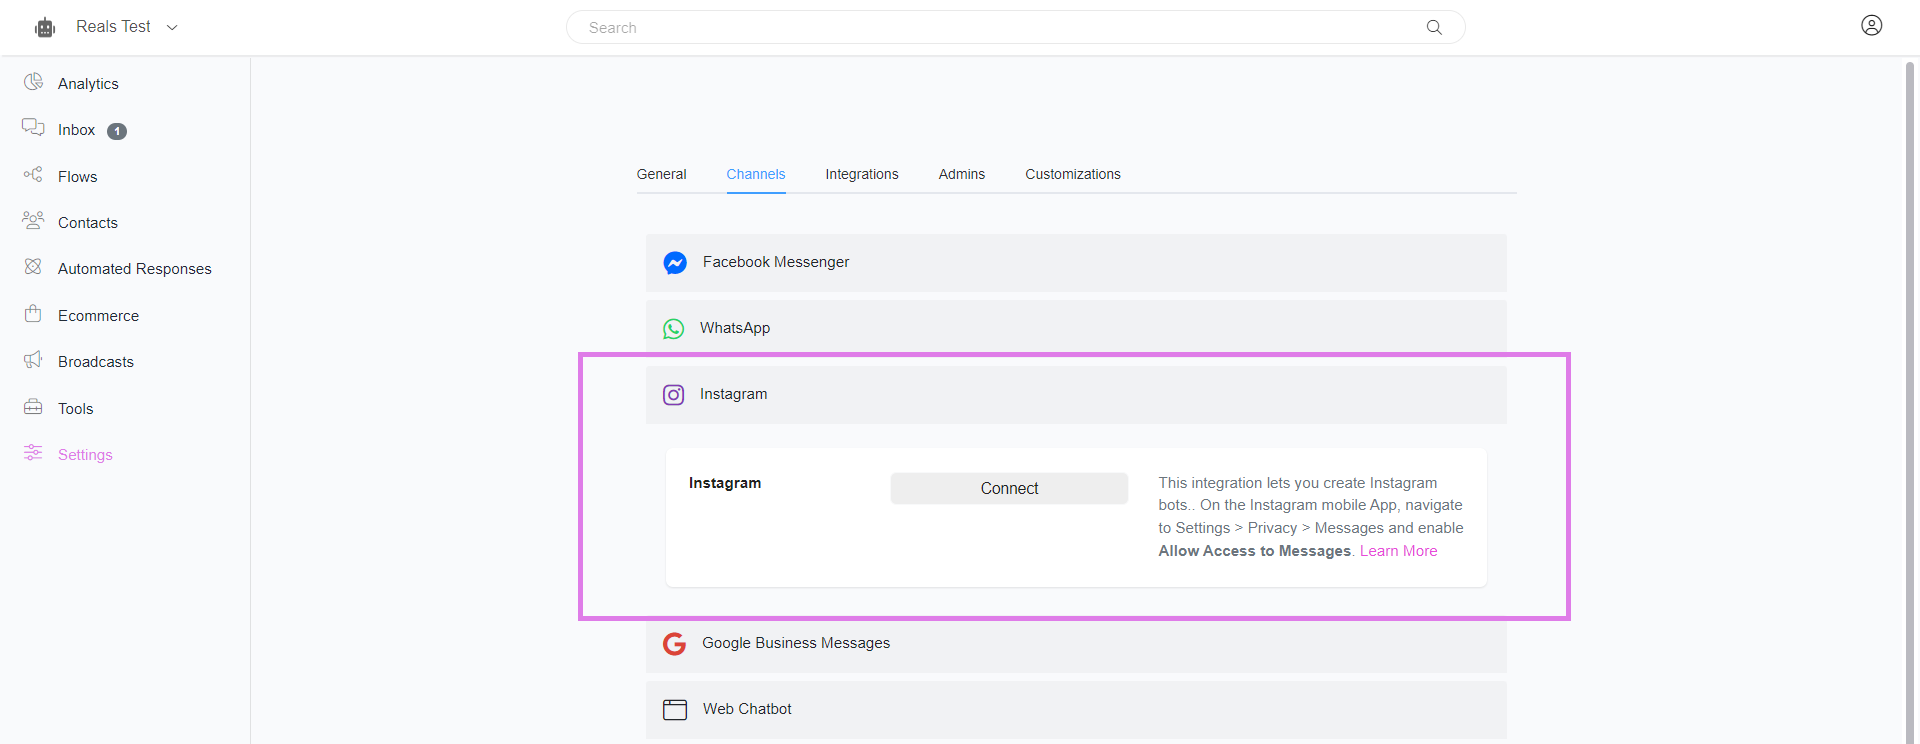Expand the WhatsApp channel row
This screenshot has height=744, width=1920.
point(1076,328)
